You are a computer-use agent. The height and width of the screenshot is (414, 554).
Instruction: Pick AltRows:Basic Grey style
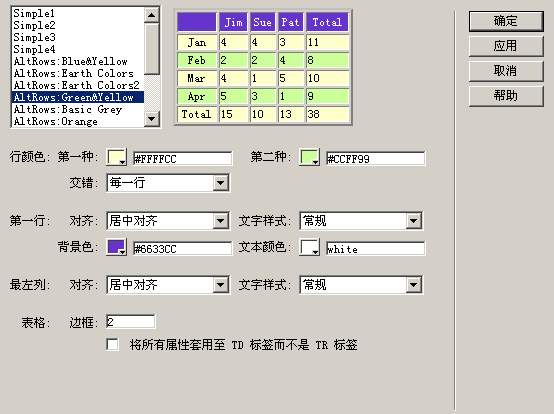point(78,110)
